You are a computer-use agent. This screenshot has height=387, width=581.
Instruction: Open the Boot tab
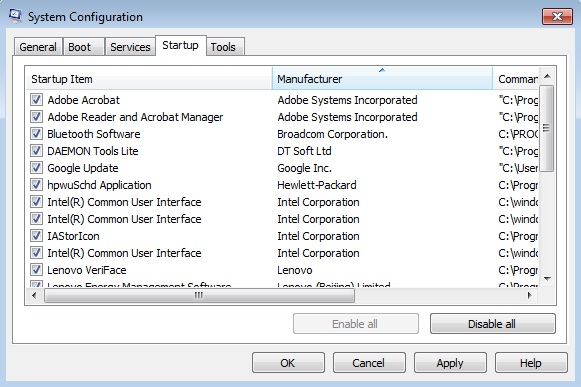tap(83, 47)
